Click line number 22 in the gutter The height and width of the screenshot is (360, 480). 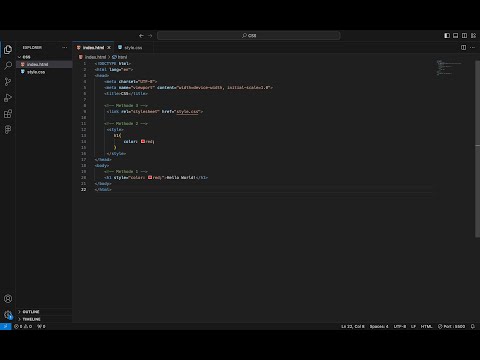tap(83, 189)
